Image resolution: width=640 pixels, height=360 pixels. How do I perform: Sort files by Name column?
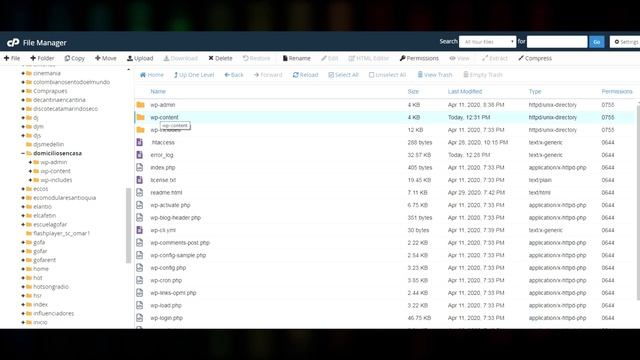158,91
